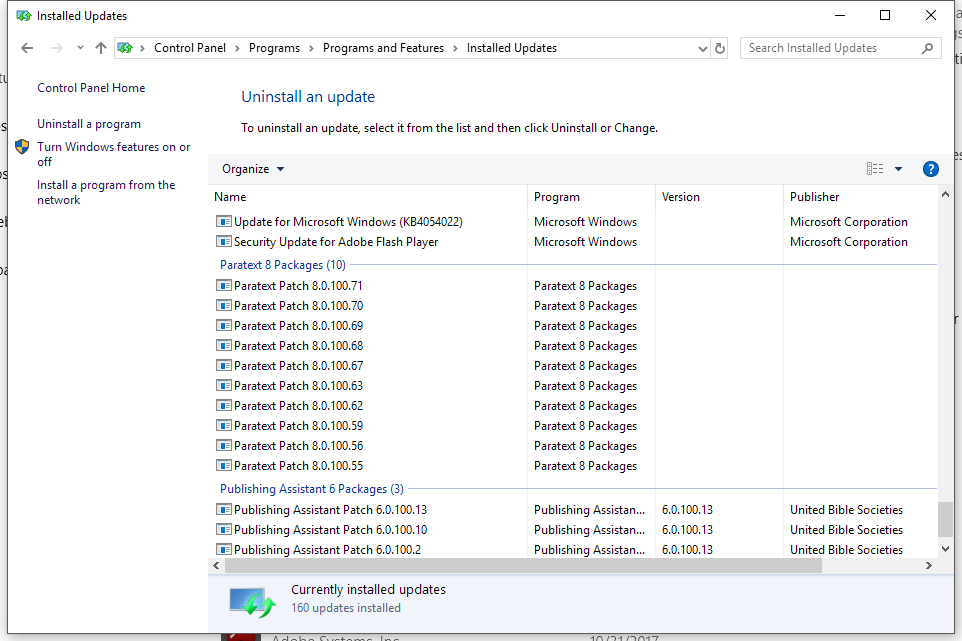Click the vertical scrollbar thumb

[x=945, y=519]
